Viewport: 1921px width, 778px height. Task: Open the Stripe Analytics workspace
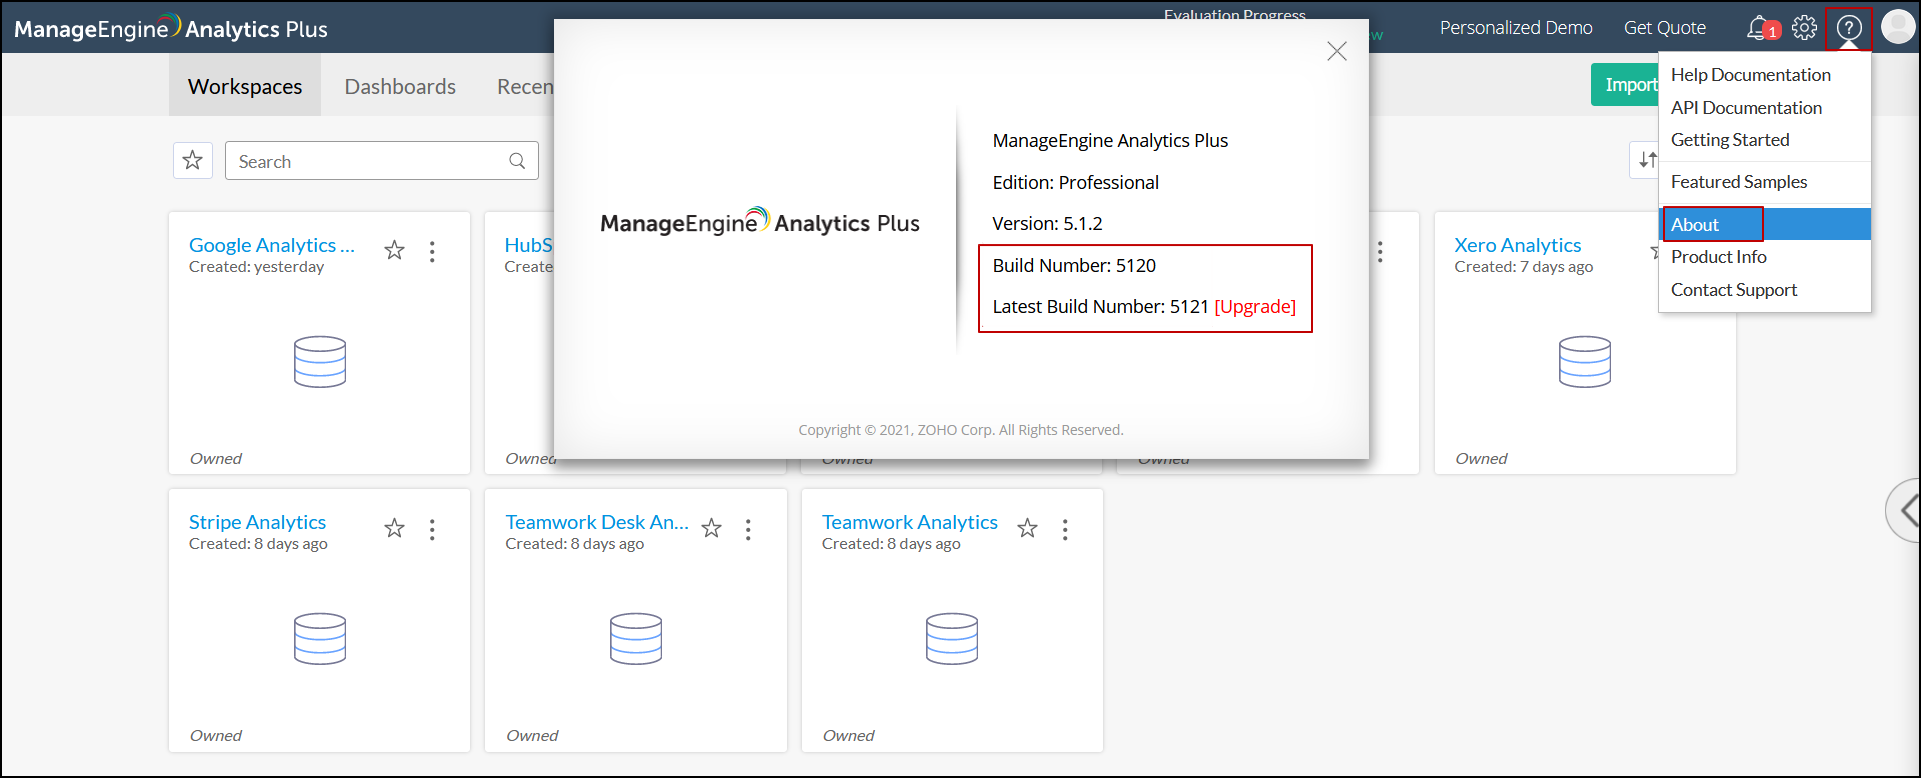(x=257, y=522)
